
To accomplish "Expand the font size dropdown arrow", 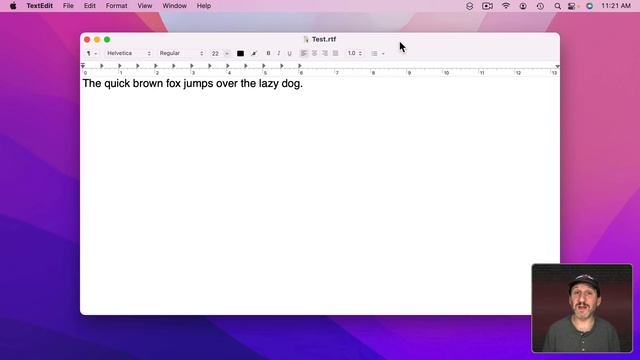I will click(227, 53).
